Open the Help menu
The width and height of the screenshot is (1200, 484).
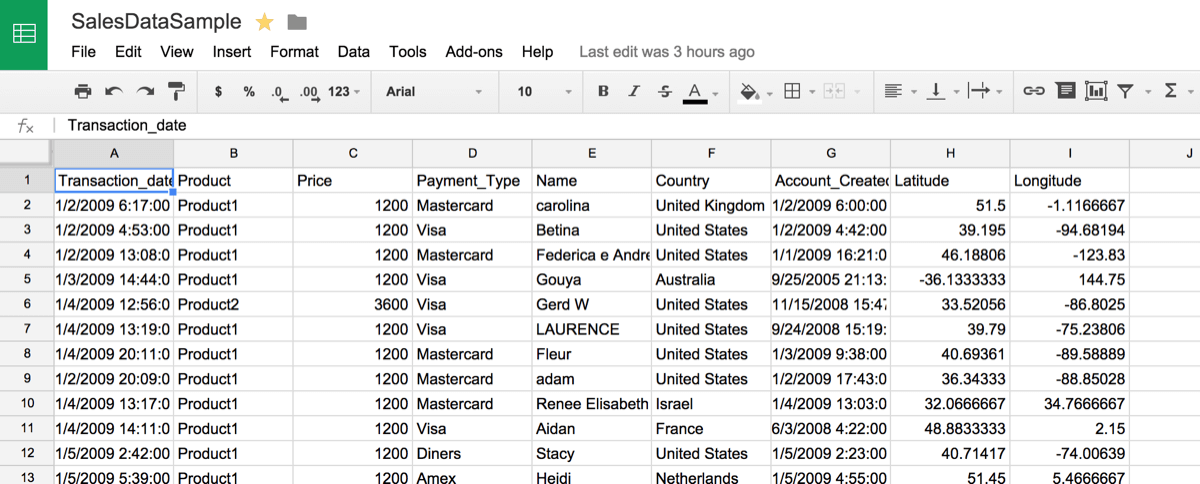click(538, 52)
